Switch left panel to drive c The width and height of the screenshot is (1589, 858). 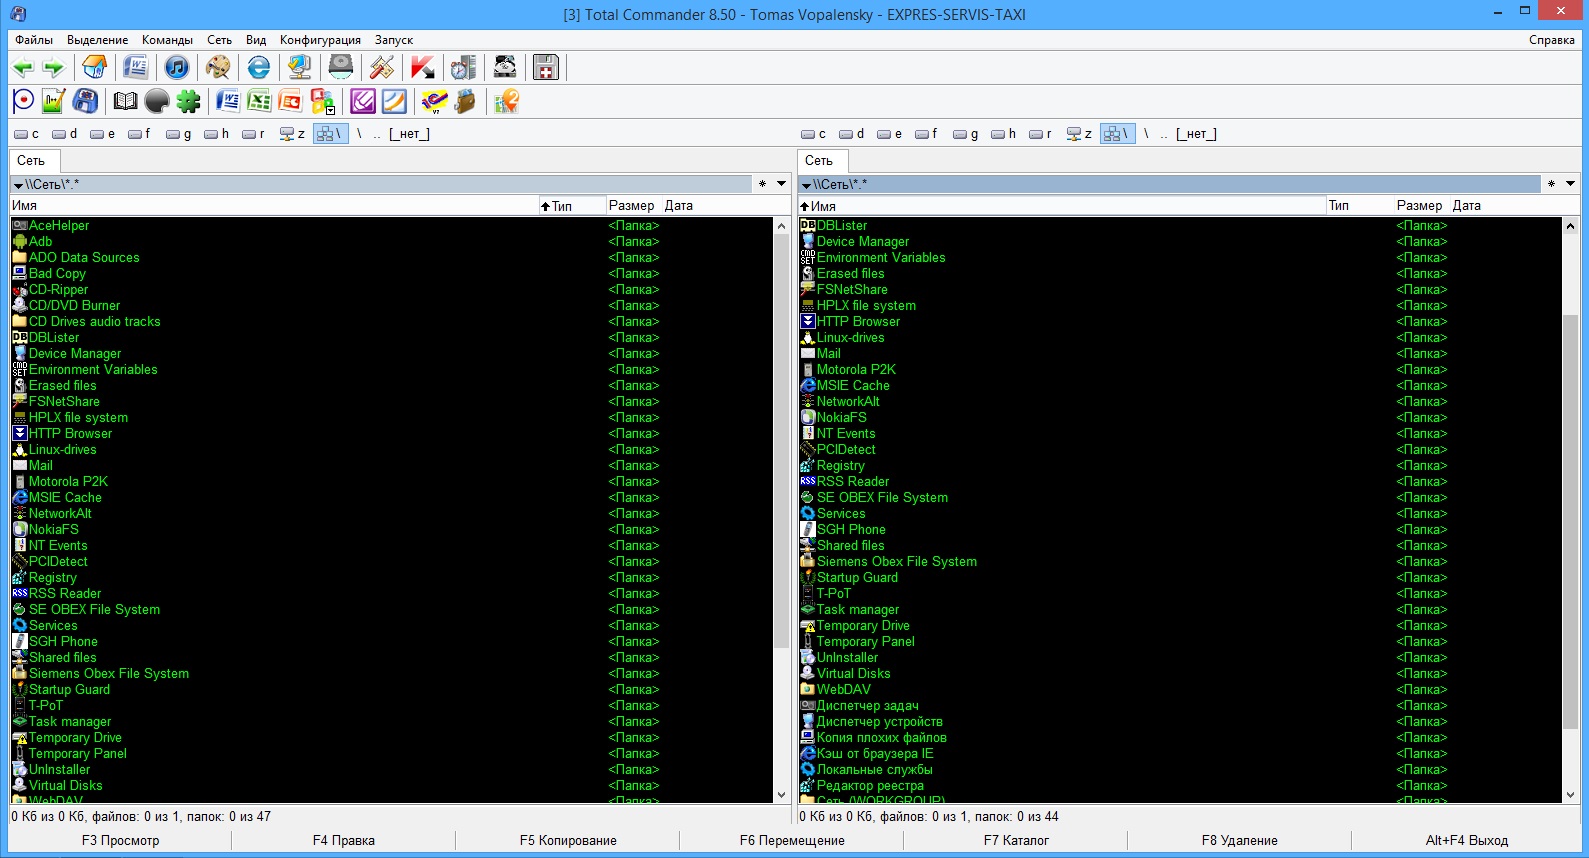(x=27, y=134)
